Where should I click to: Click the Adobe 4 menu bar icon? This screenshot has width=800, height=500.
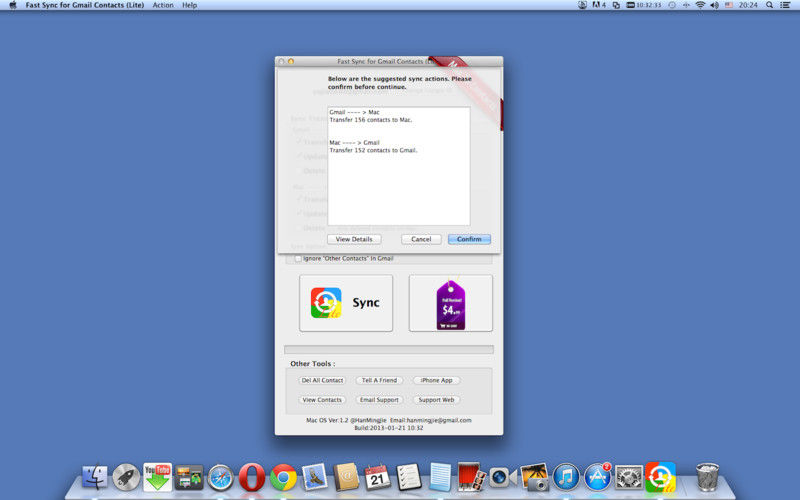[x=599, y=5]
